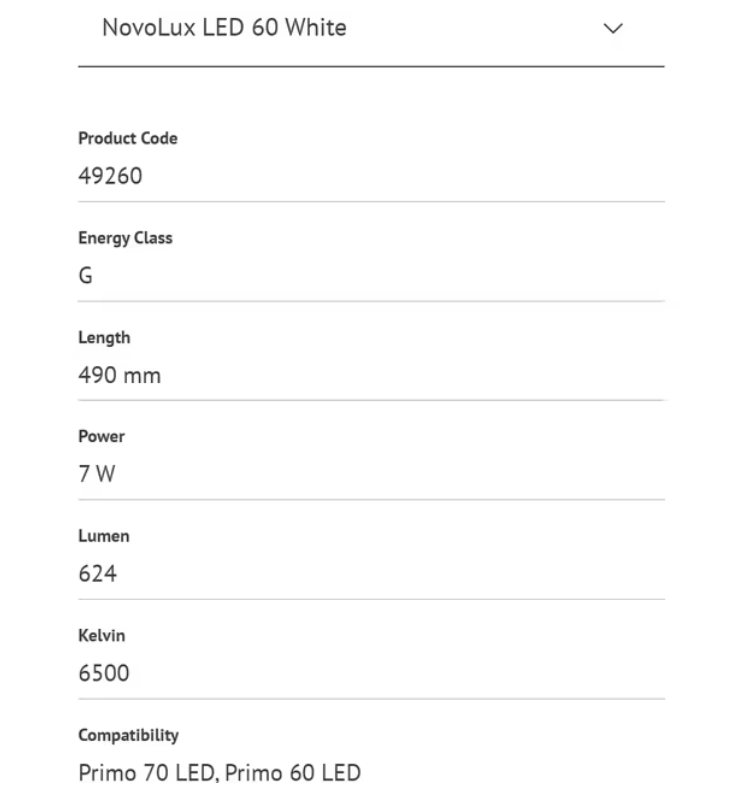This screenshot has height=802, width=752.
Task: Select the 7 W power value
Action: (x=97, y=474)
